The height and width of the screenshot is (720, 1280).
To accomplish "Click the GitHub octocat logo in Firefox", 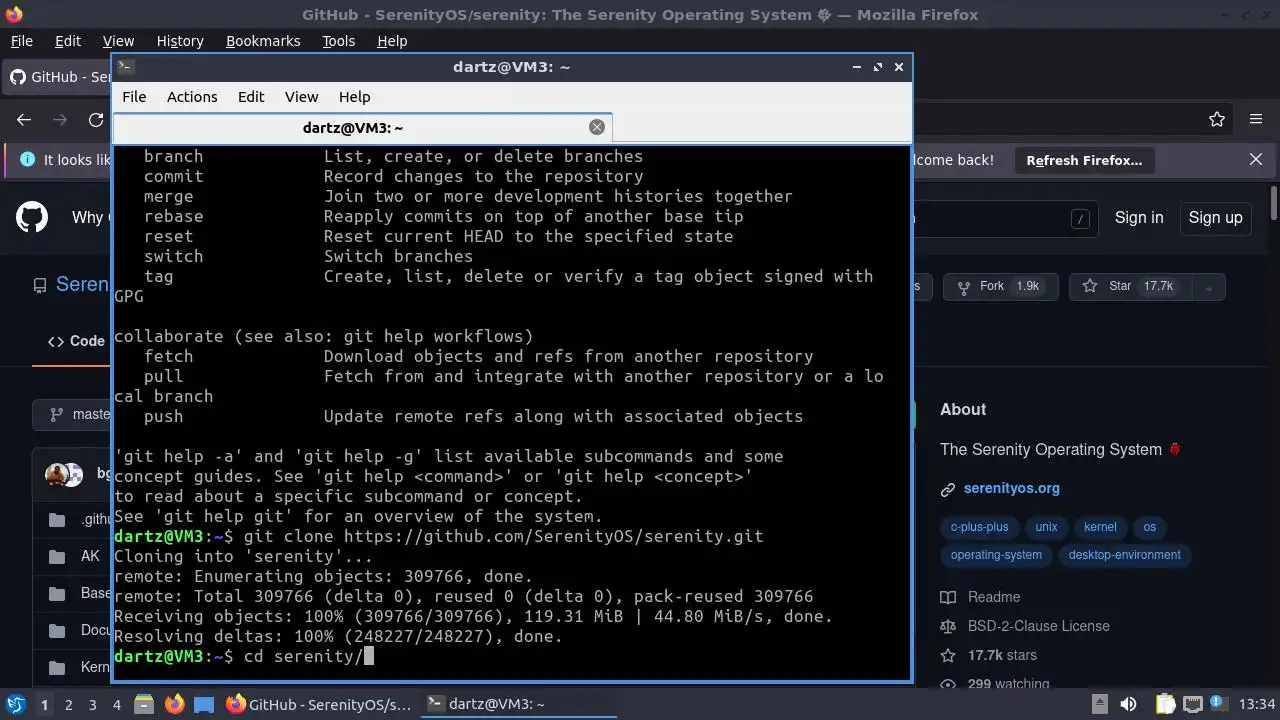I will pyautogui.click(x=32, y=217).
